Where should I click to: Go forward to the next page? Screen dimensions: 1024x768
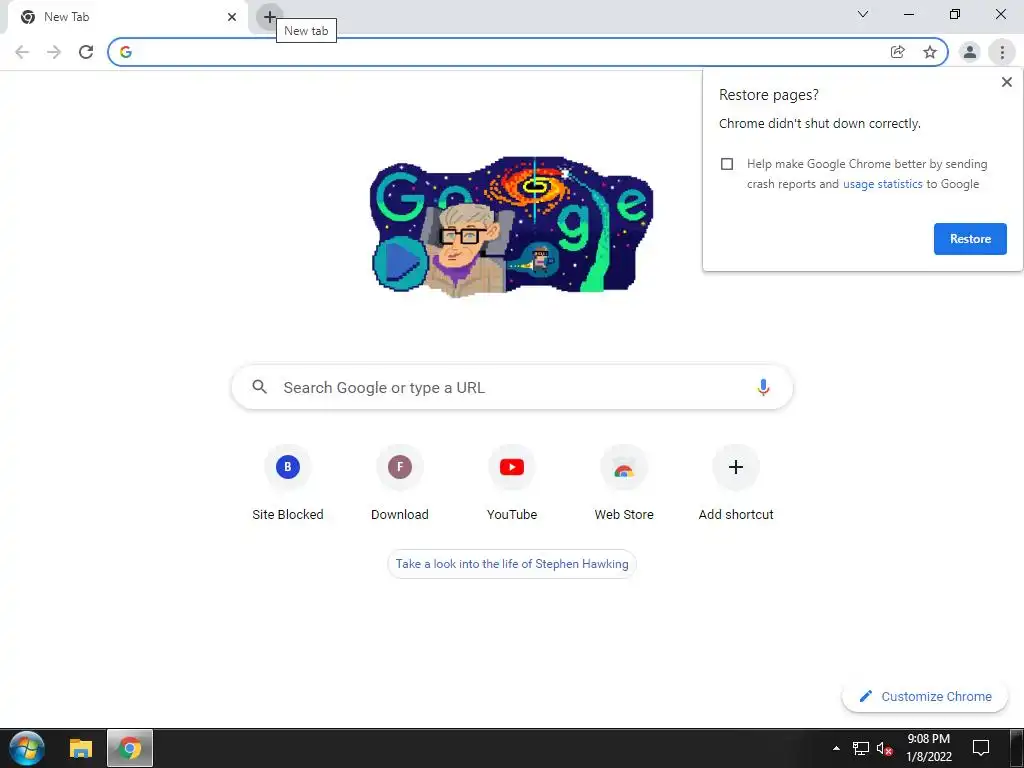tap(54, 52)
